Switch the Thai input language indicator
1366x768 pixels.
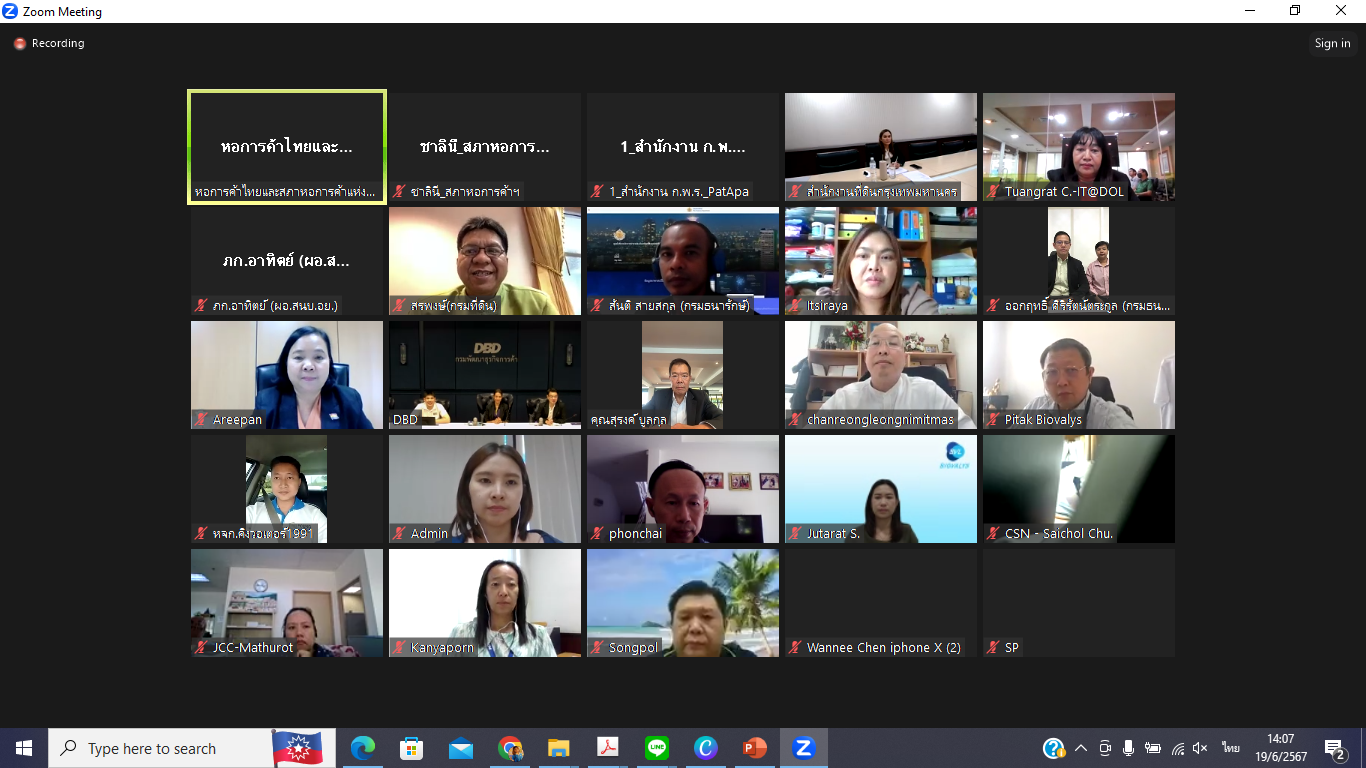coord(1230,748)
